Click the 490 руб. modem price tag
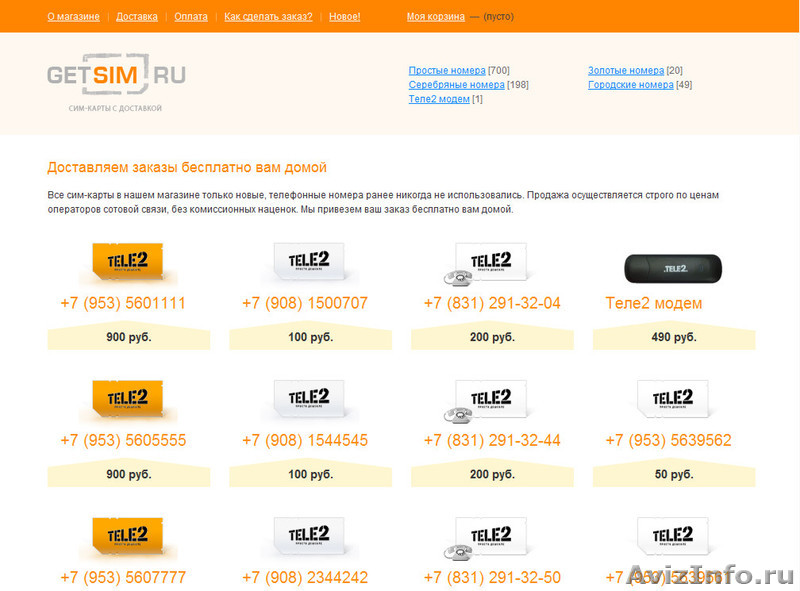This screenshot has width=800, height=591. 674,337
